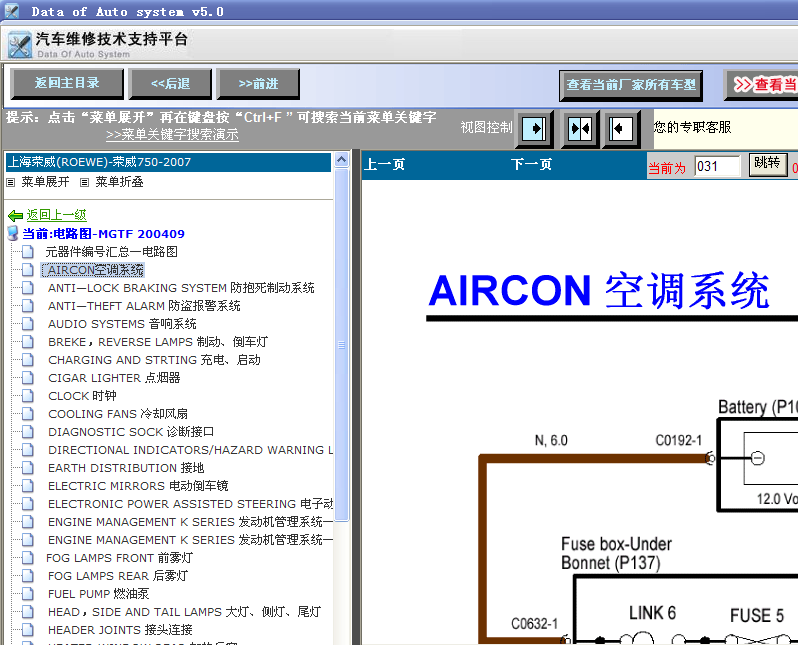The width and height of the screenshot is (798, 645).
Task: Click 返回上一级 link
Action: (56, 215)
